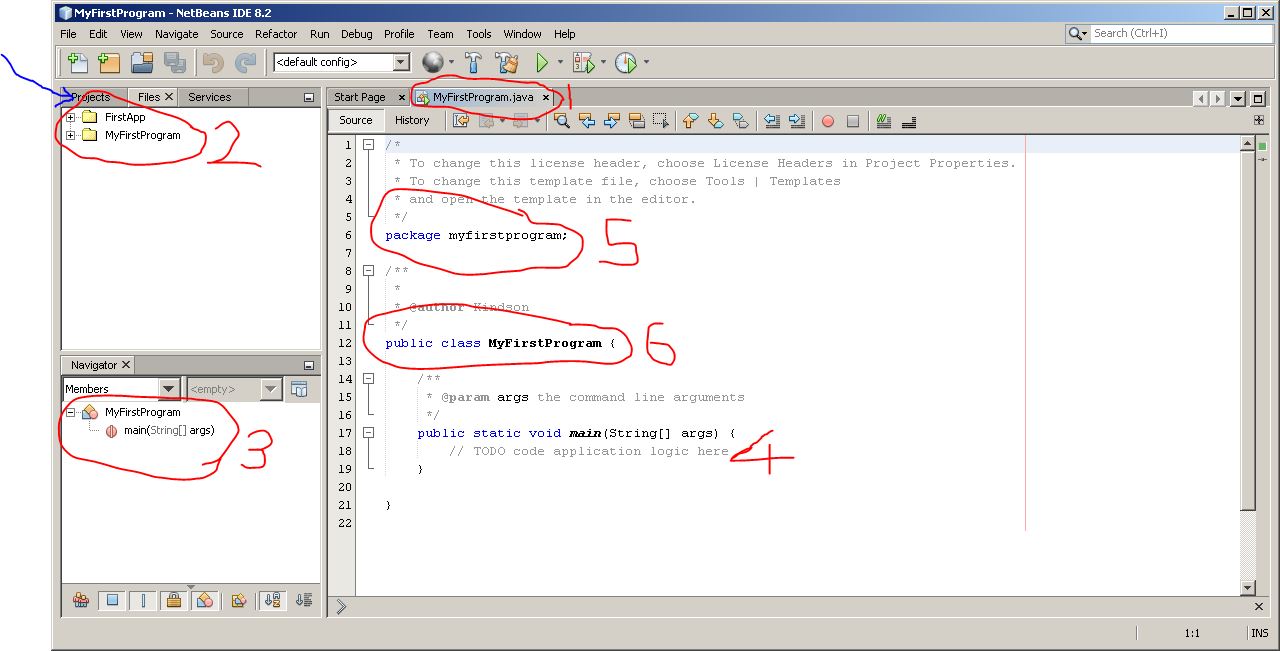Image resolution: width=1280 pixels, height=651 pixels.
Task: Save all files using the Save All icon
Action: [174, 62]
